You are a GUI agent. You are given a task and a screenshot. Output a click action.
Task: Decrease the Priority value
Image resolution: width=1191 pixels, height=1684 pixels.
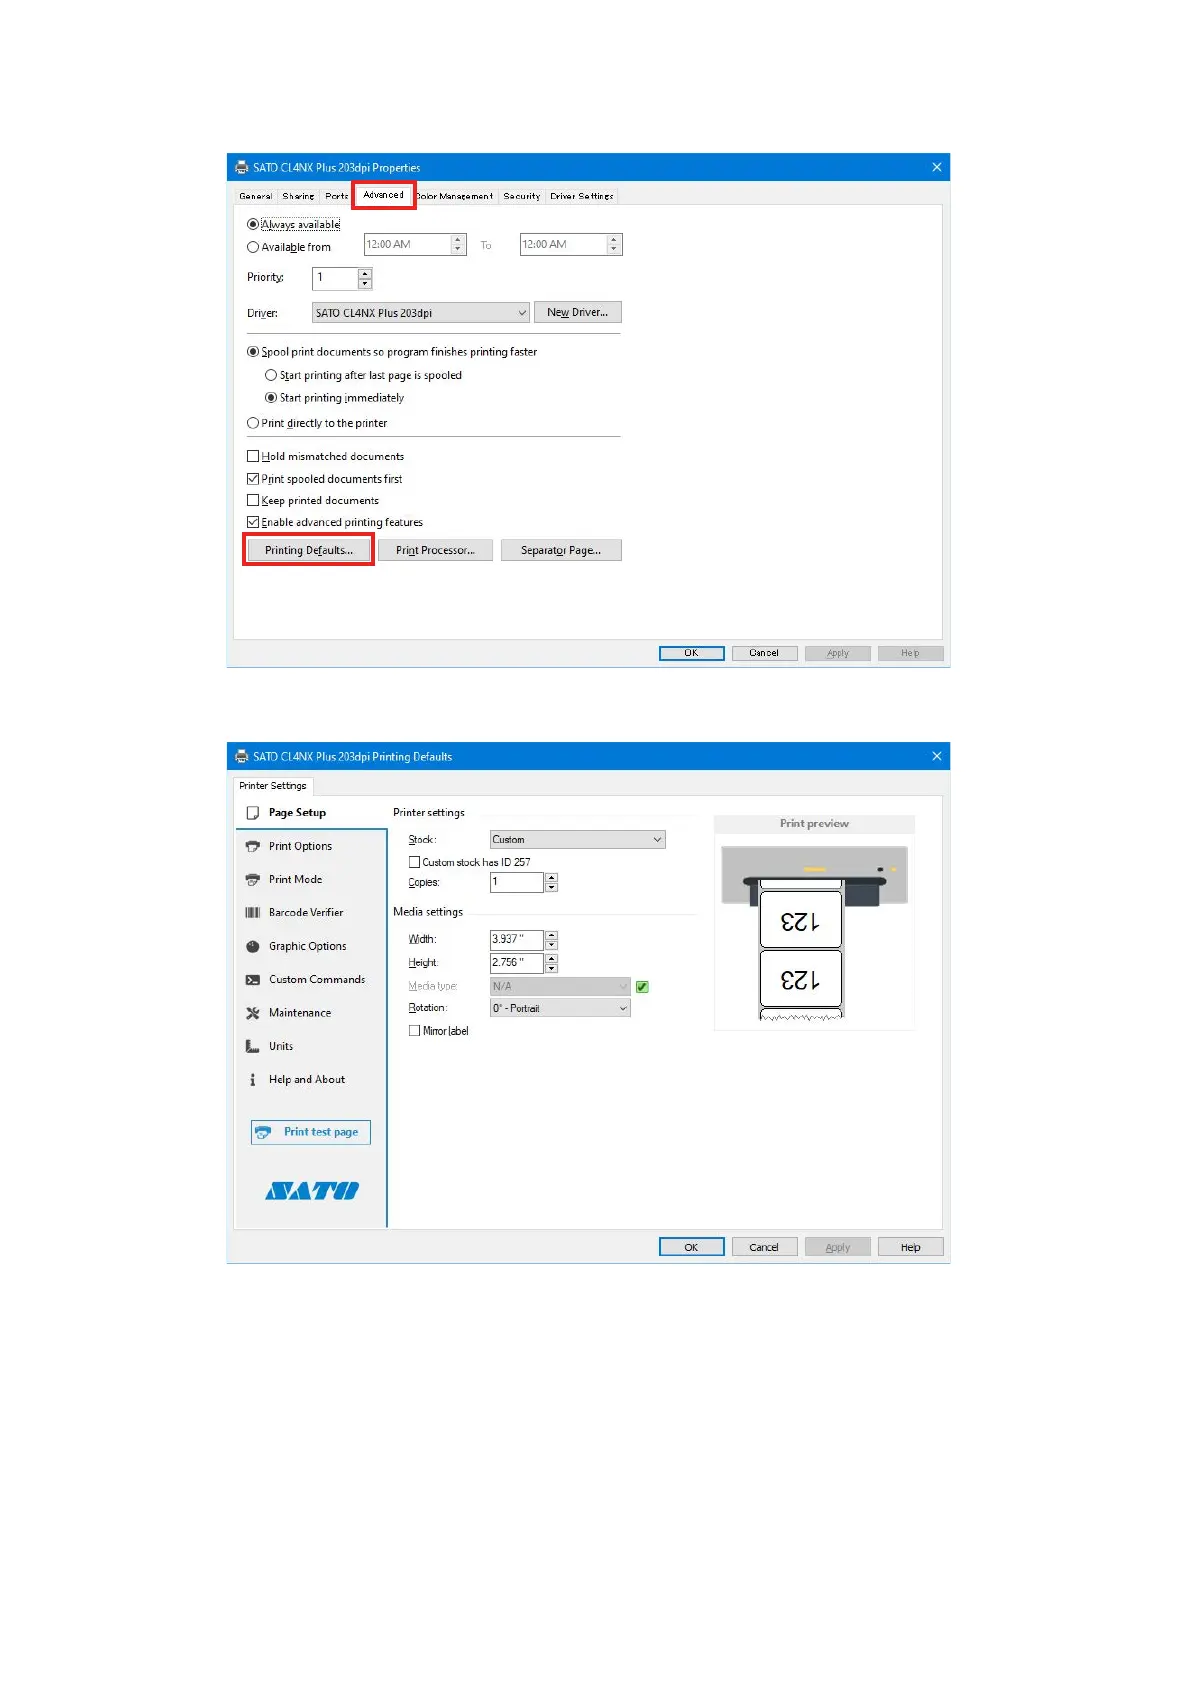point(365,283)
